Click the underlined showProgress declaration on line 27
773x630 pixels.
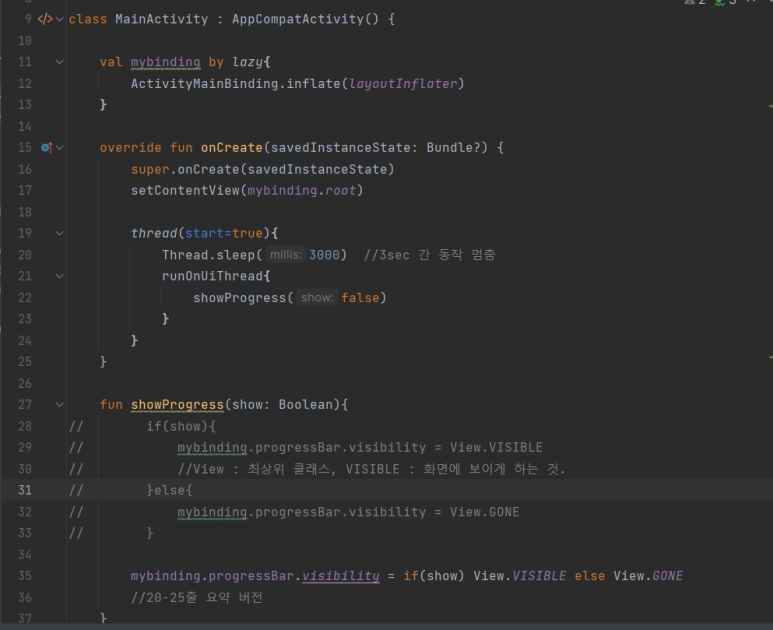177,405
